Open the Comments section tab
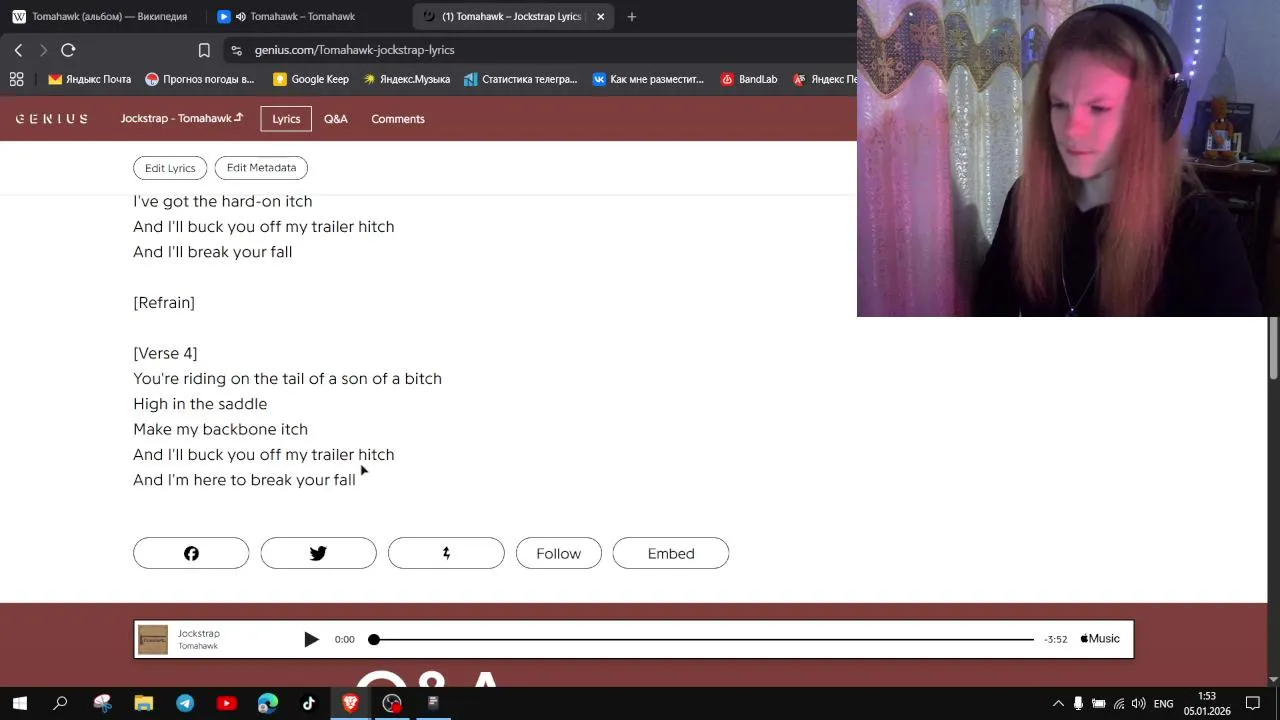The height and width of the screenshot is (720, 1280). tap(398, 119)
